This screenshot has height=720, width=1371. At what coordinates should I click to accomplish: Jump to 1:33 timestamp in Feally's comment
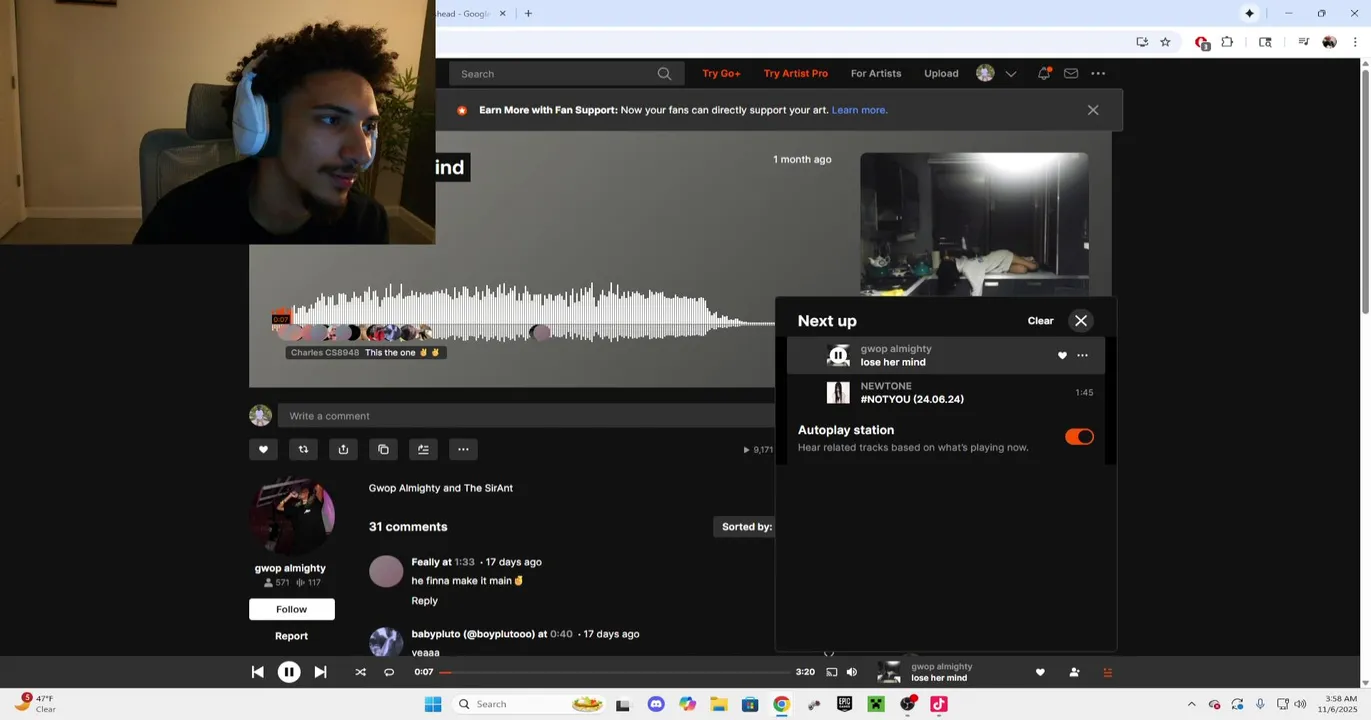tap(465, 562)
